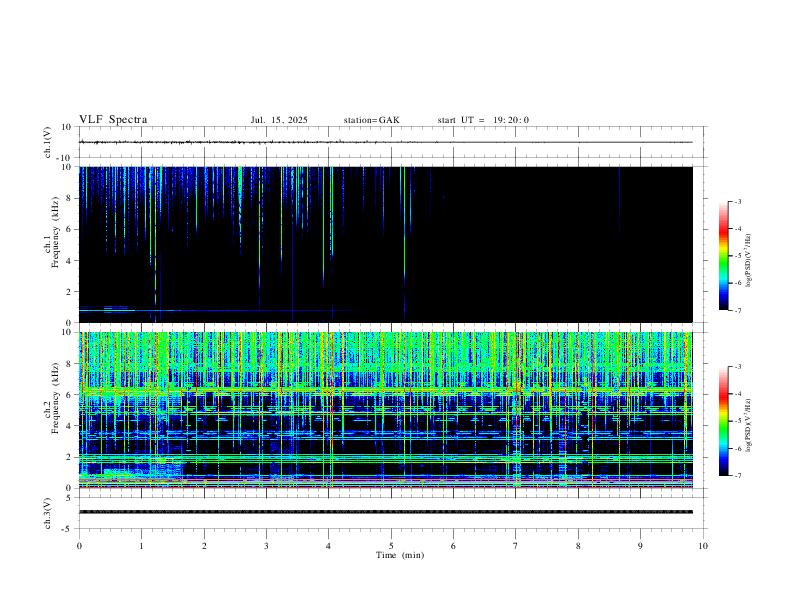Click time axis tick label "7"
Image resolution: width=792 pixels, height=612 pixels.
pos(516,546)
